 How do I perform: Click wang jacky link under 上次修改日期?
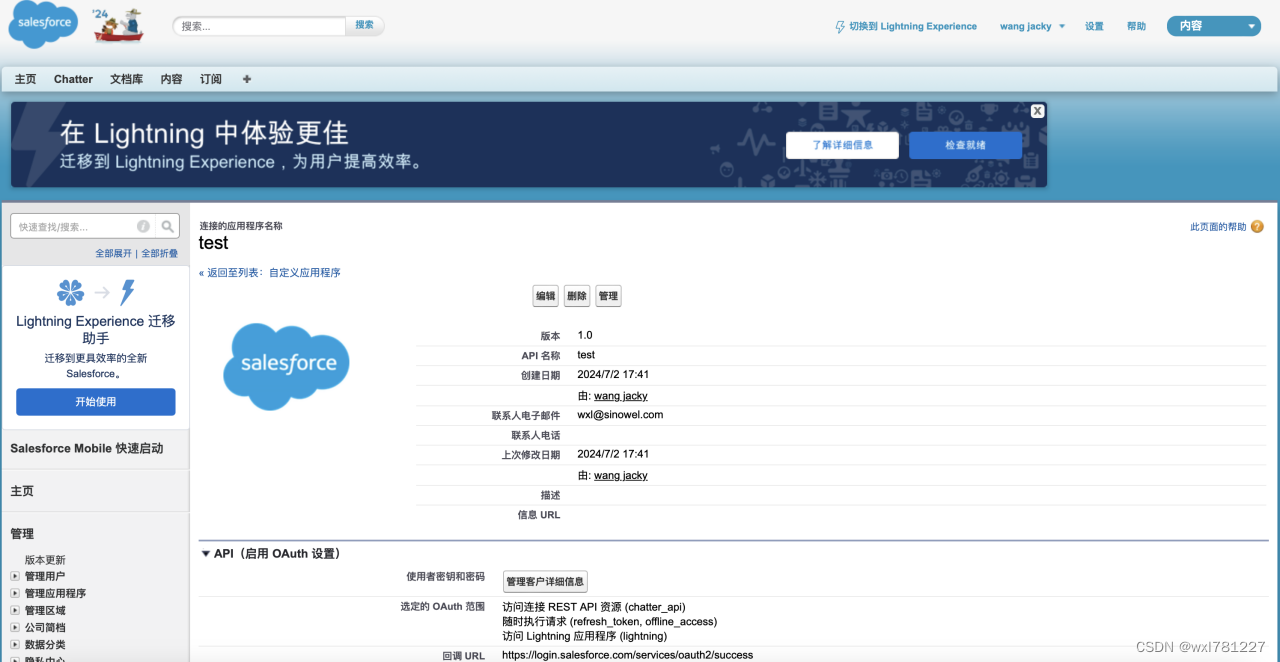coord(621,475)
